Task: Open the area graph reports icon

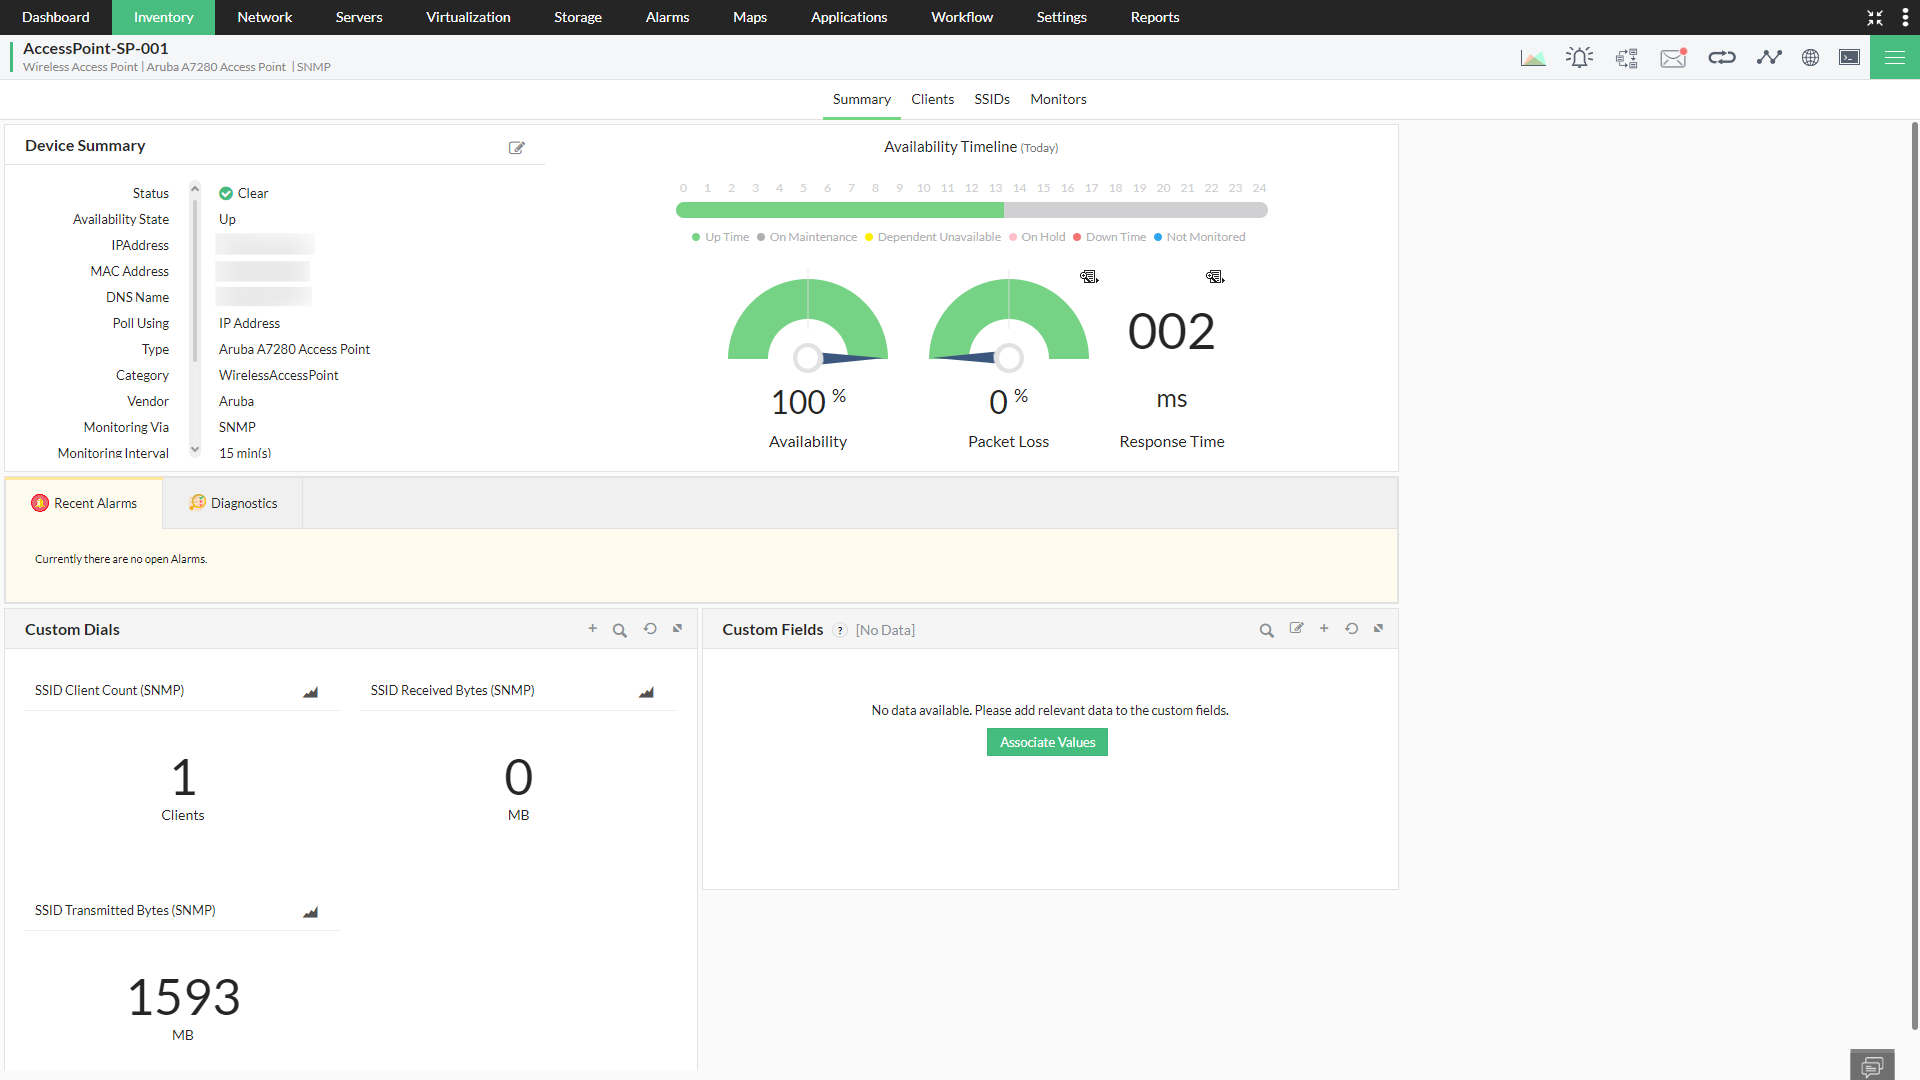Action: click(x=1533, y=58)
